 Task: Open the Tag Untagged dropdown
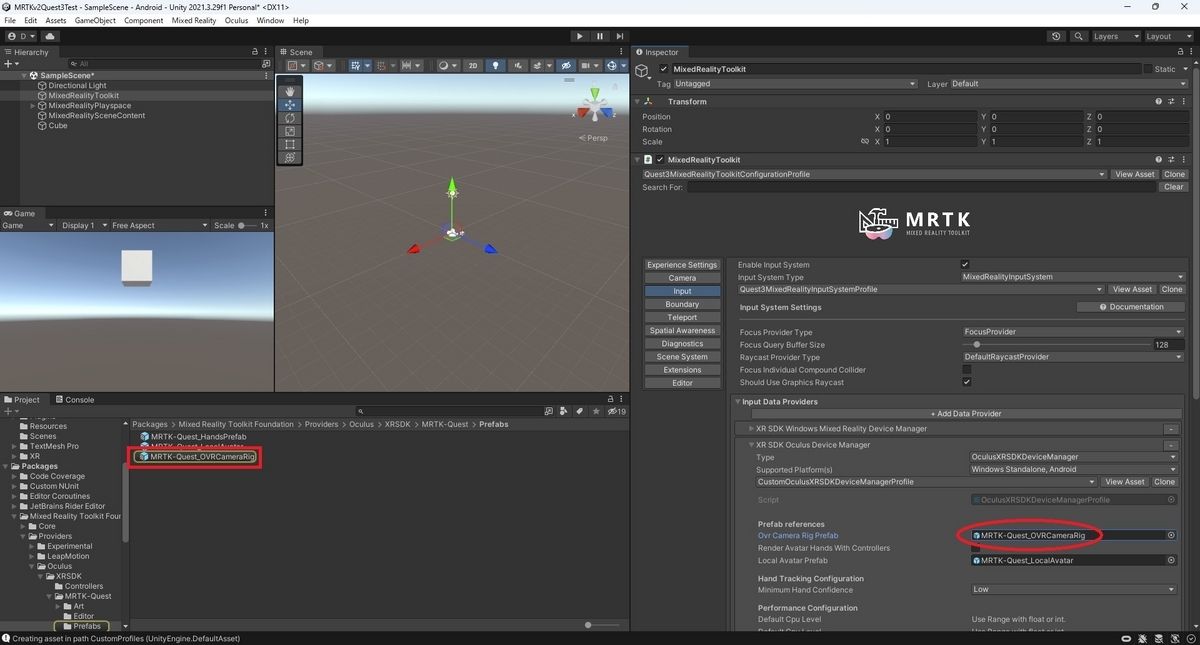(796, 84)
